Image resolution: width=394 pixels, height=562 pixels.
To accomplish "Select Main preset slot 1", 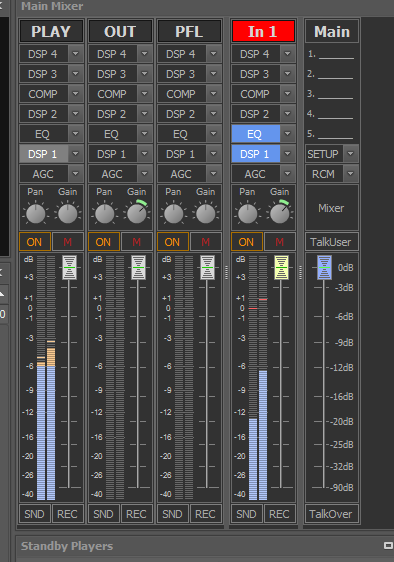I will coord(331,54).
